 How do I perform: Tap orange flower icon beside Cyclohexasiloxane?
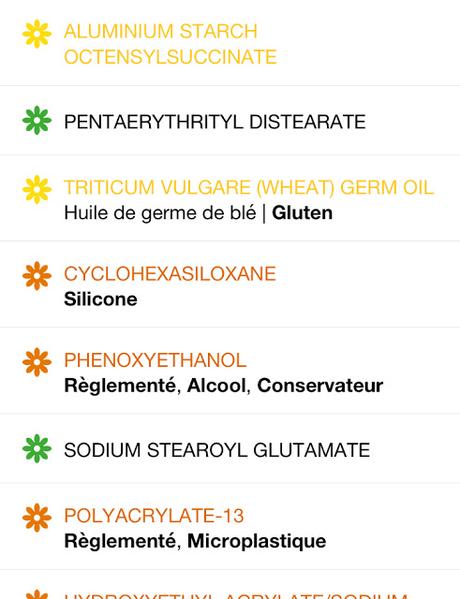37,276
